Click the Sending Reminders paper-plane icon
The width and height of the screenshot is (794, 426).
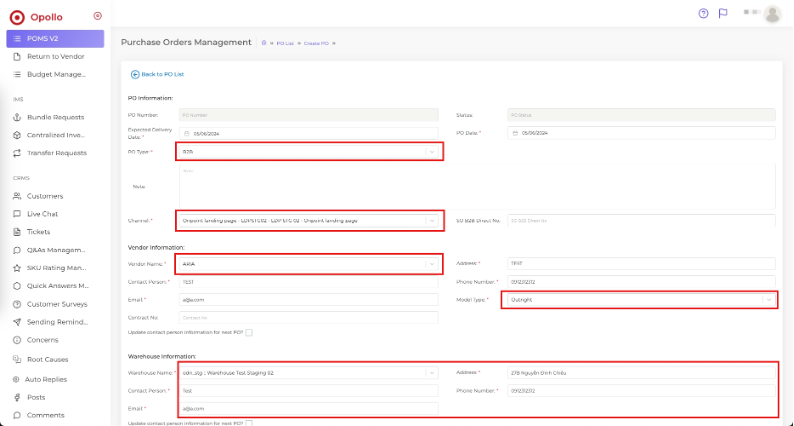tap(17, 322)
